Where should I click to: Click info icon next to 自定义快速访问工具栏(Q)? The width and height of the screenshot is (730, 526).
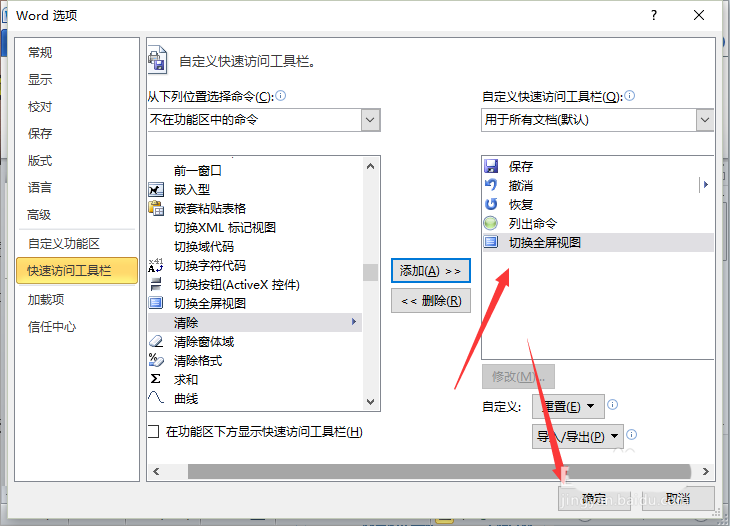629,95
